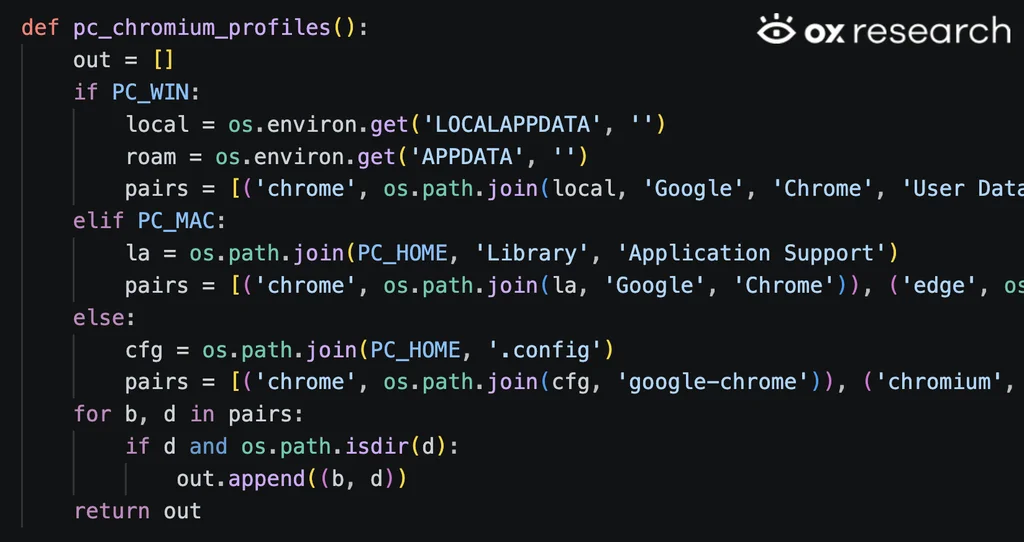The image size is (1024, 542).
Task: Click the 'edge' string literal
Action: click(x=938, y=285)
